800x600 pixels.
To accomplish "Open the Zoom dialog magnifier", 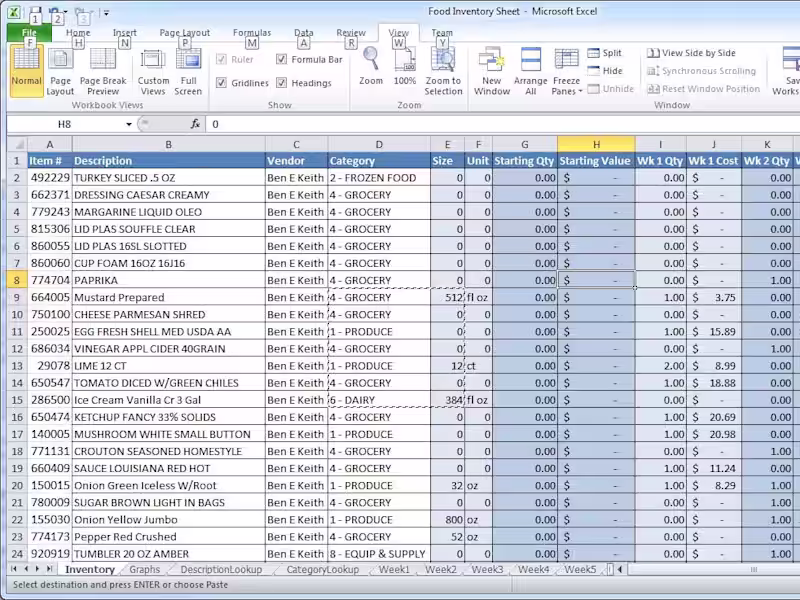I will coord(371,66).
